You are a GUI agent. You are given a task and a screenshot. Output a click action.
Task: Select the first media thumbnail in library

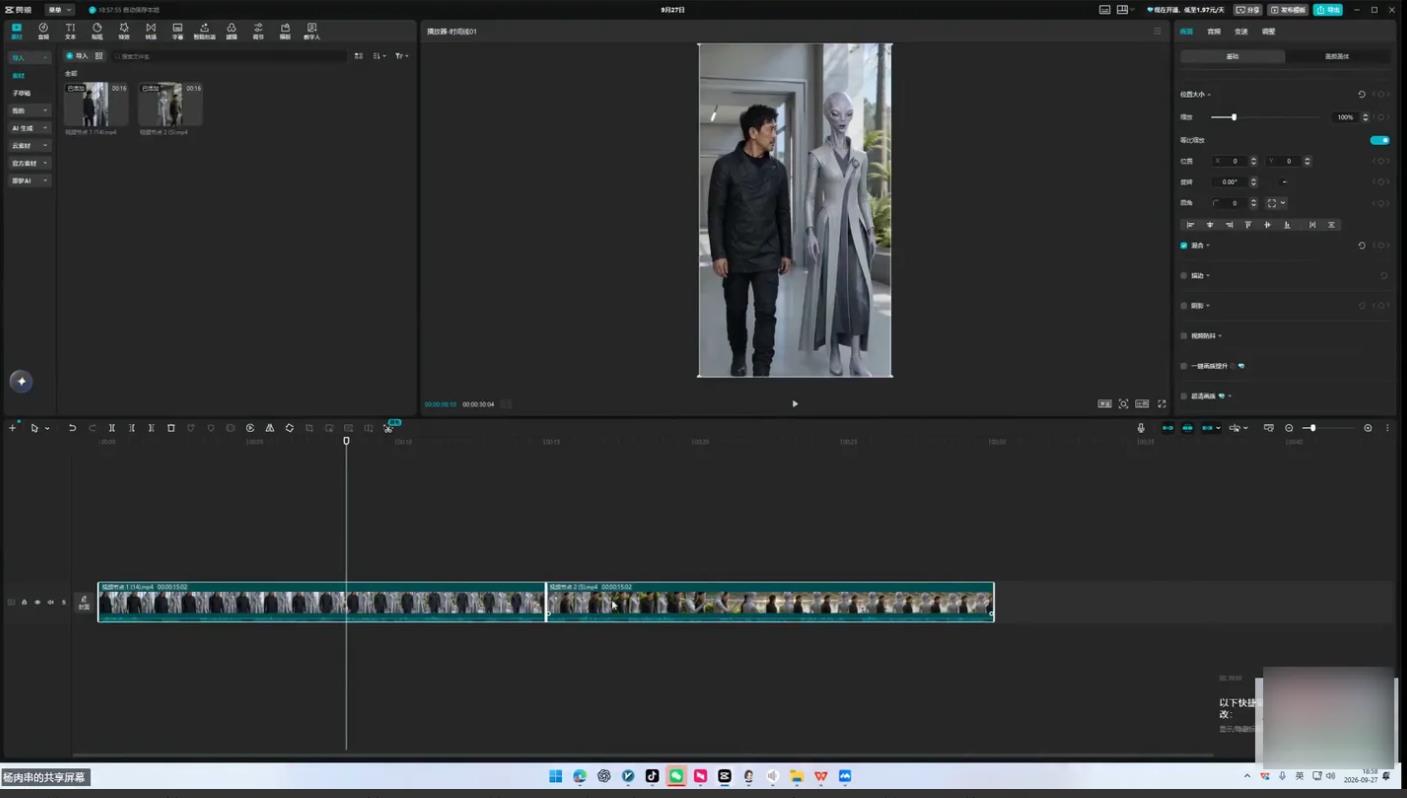(96, 105)
